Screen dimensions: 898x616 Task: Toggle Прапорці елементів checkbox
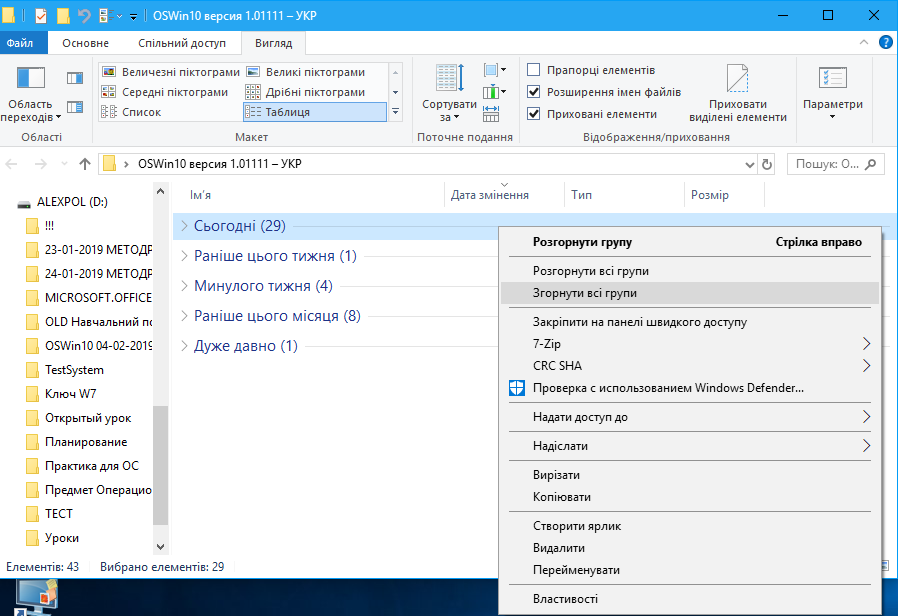(x=533, y=70)
